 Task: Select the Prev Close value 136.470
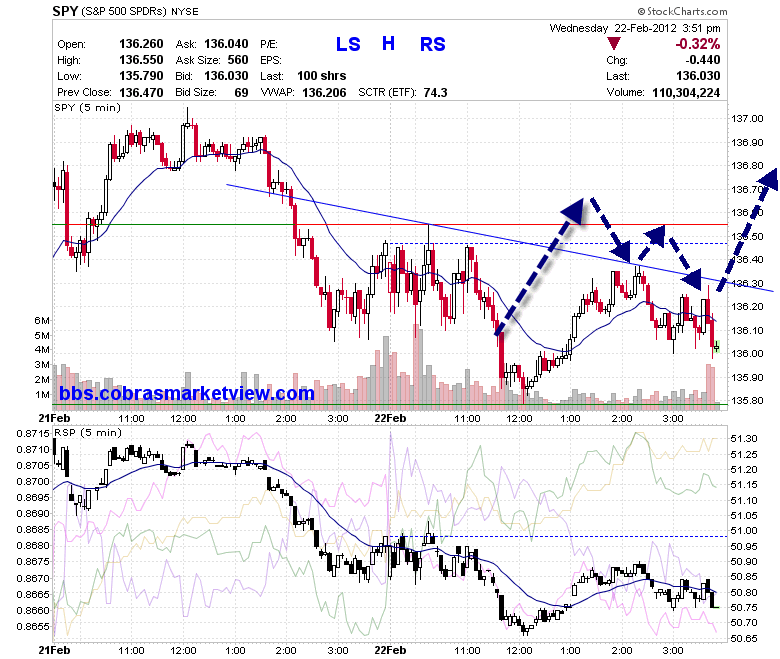pyautogui.click(x=141, y=93)
